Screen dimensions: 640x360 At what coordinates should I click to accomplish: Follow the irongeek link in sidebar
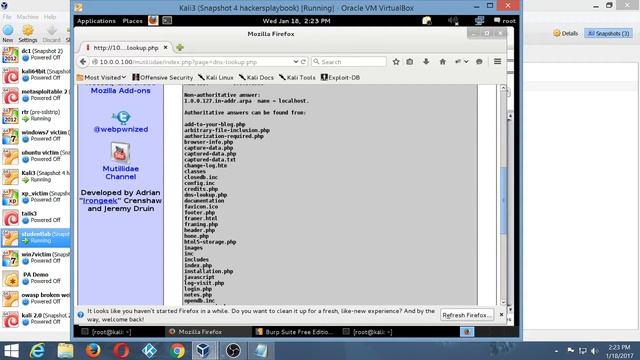100,200
